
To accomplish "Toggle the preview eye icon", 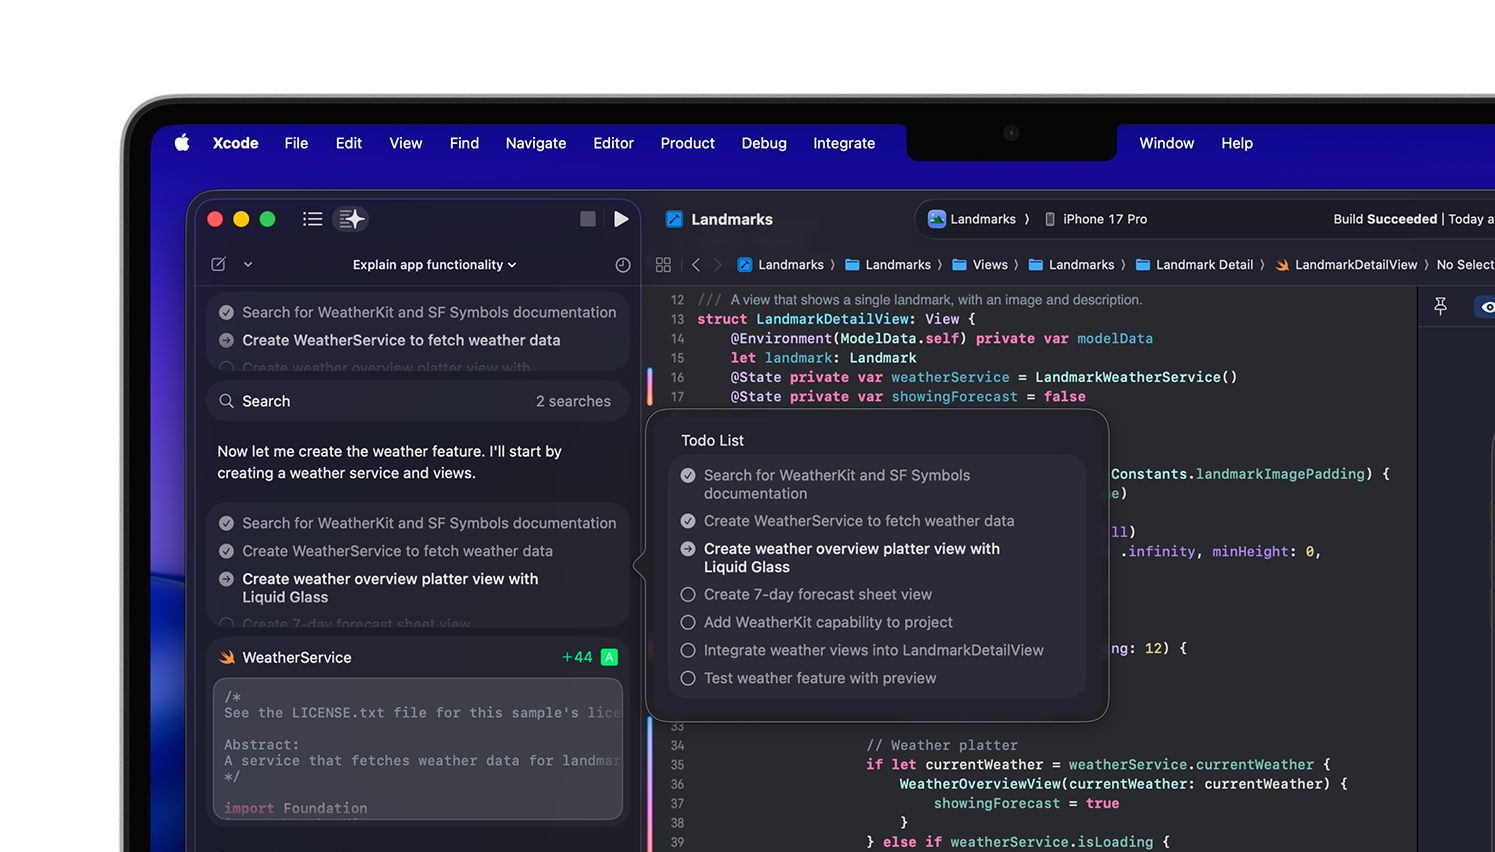I will pos(1487,307).
